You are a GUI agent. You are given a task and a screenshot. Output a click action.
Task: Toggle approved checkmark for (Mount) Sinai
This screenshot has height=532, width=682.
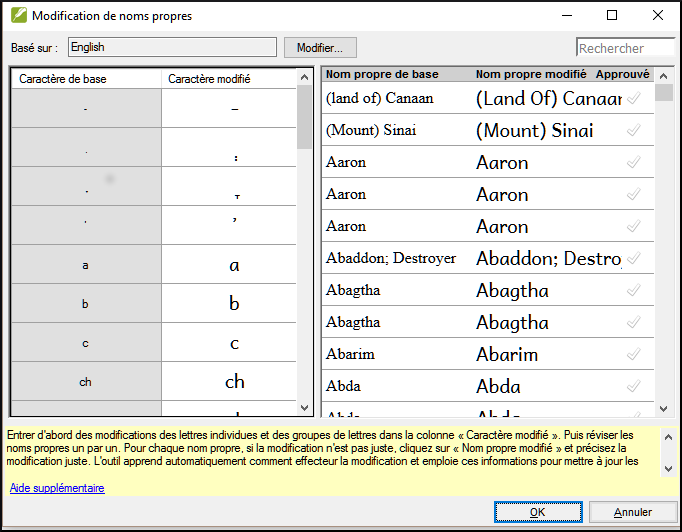[634, 130]
